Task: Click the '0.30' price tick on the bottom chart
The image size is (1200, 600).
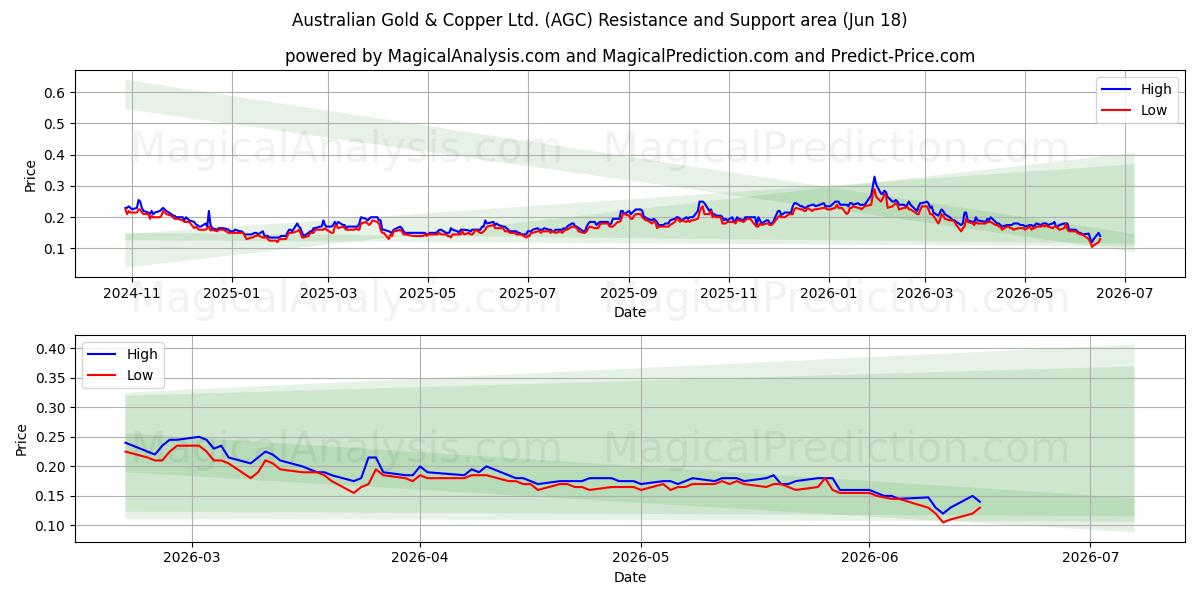Action: [52, 408]
